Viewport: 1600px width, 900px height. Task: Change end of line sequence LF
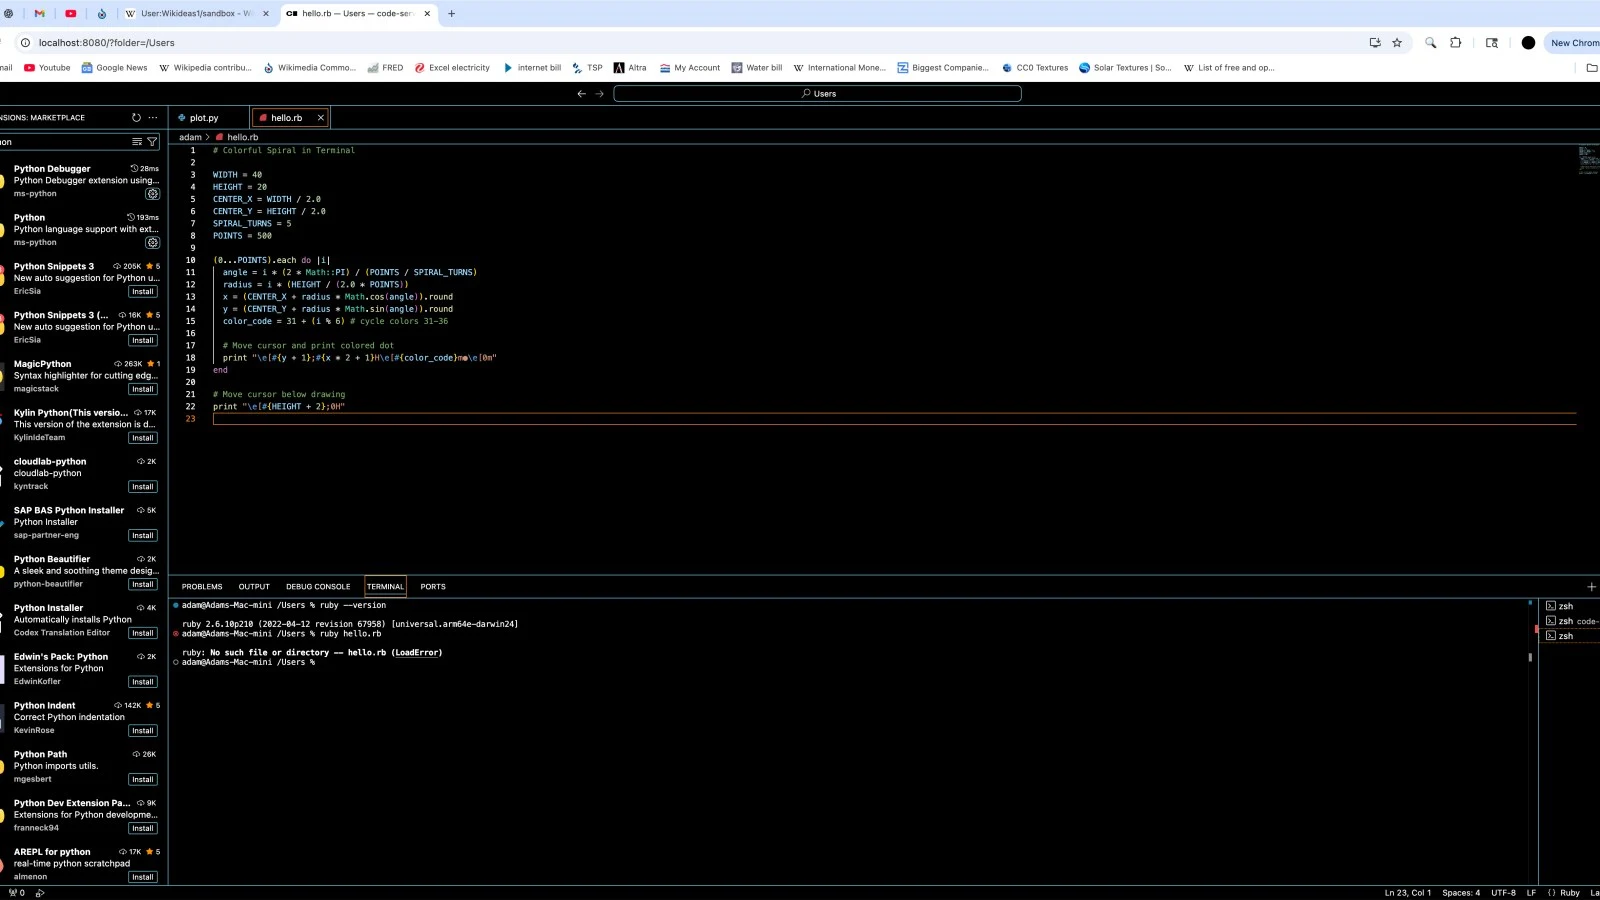tap(1531, 893)
